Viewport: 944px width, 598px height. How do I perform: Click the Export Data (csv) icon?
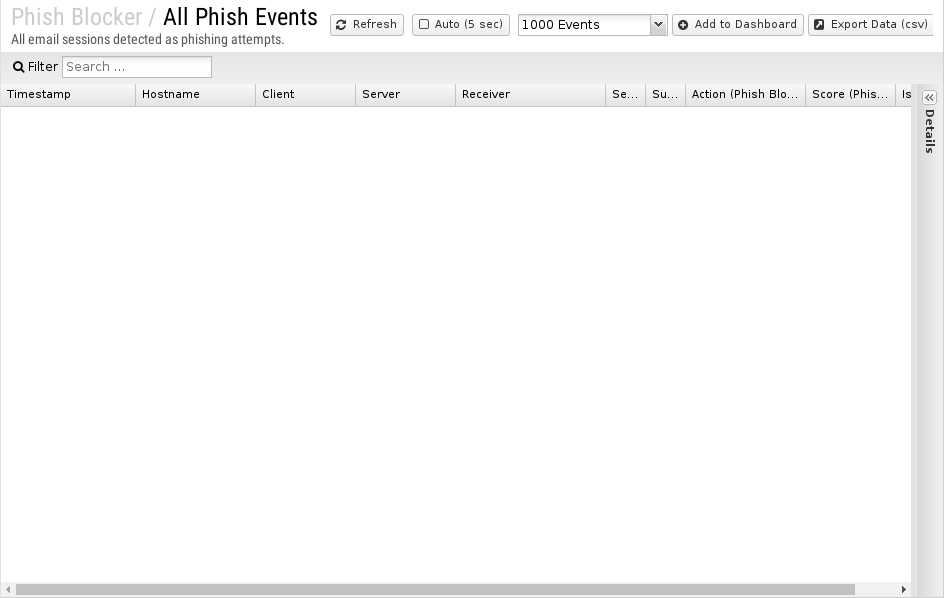pyautogui.click(x=819, y=25)
